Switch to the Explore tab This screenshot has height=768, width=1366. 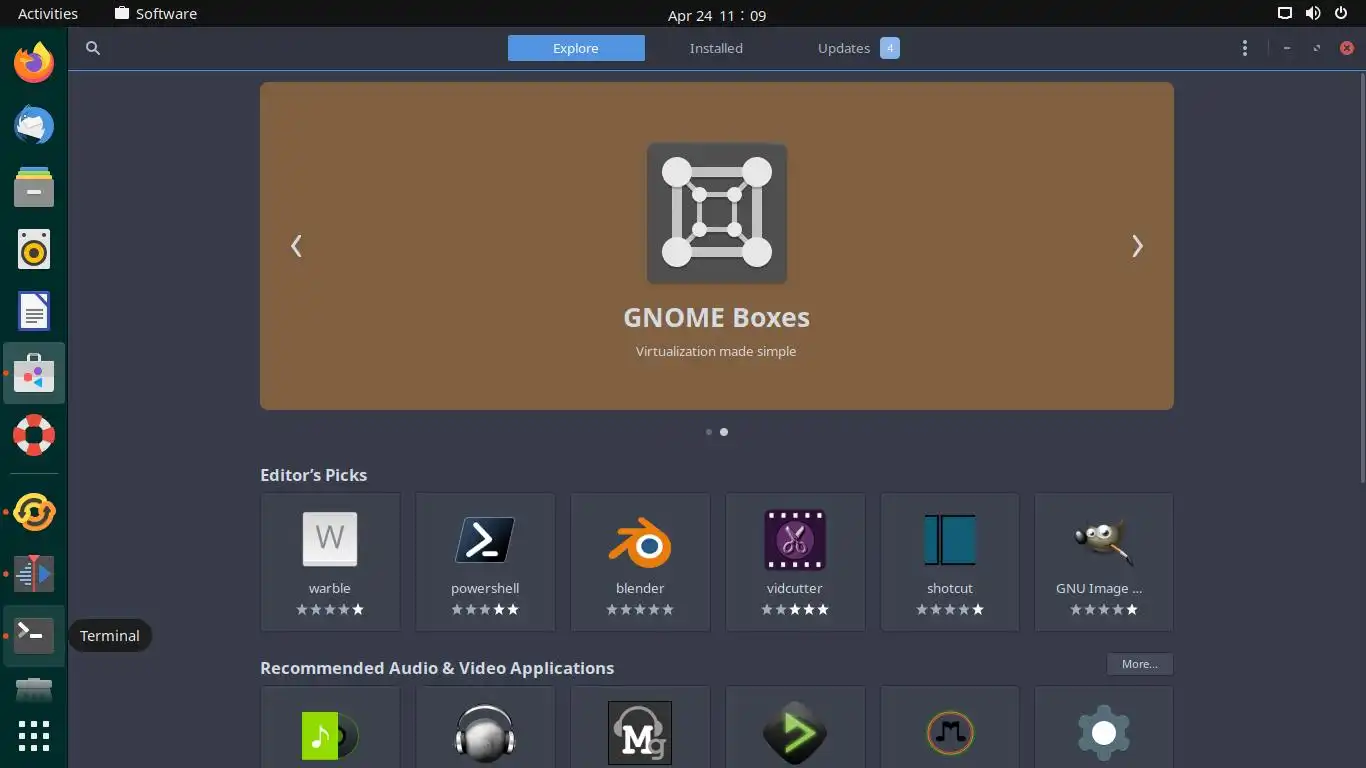point(576,48)
